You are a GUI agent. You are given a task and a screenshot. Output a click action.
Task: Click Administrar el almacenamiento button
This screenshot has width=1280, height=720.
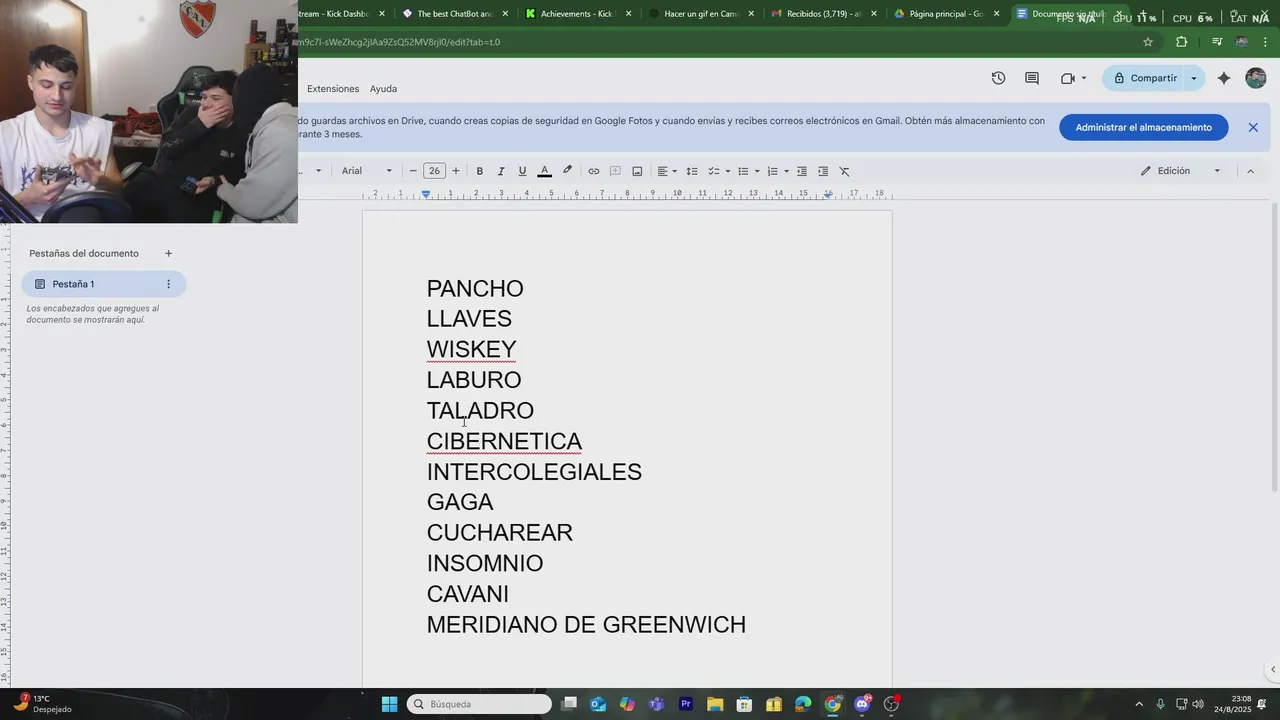[1144, 127]
